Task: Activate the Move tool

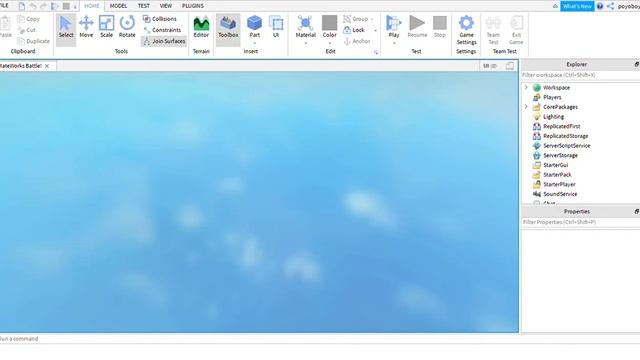Action: [86, 28]
